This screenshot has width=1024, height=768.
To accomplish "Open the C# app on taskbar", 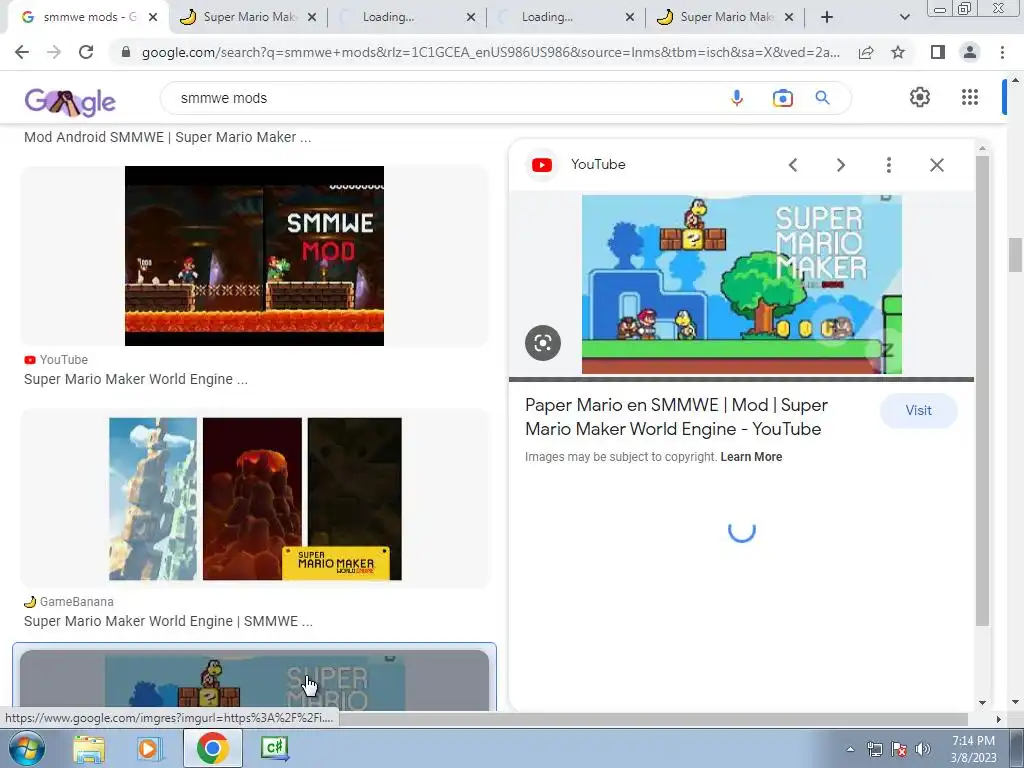I will pos(275,748).
